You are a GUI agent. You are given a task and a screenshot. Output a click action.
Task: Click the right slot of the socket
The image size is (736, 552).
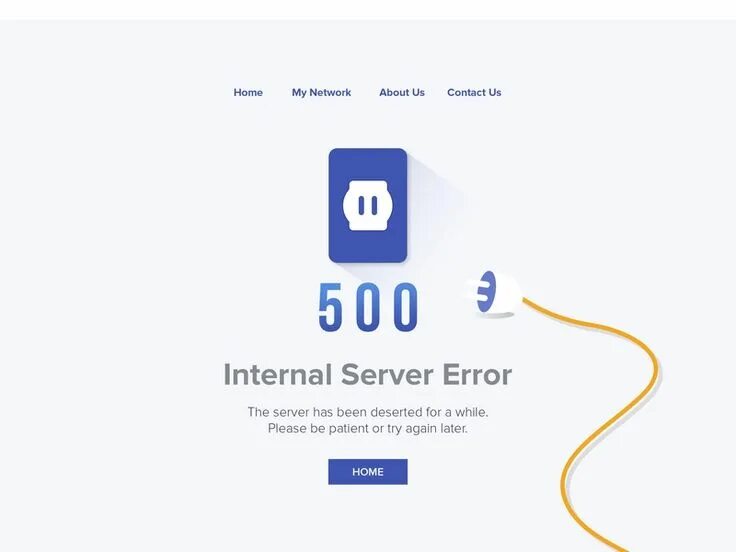(x=375, y=206)
